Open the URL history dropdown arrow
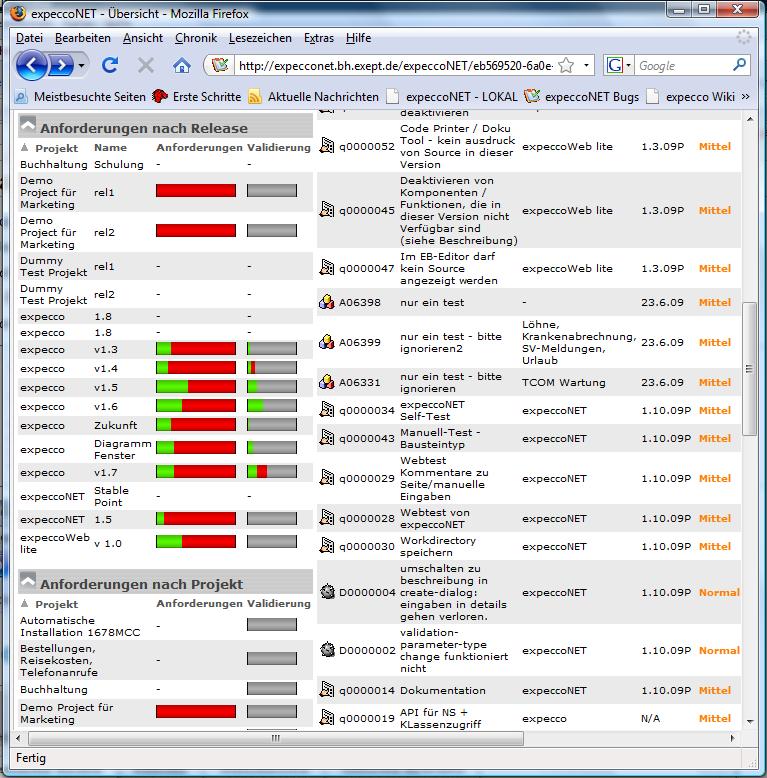767x778 pixels. point(587,65)
